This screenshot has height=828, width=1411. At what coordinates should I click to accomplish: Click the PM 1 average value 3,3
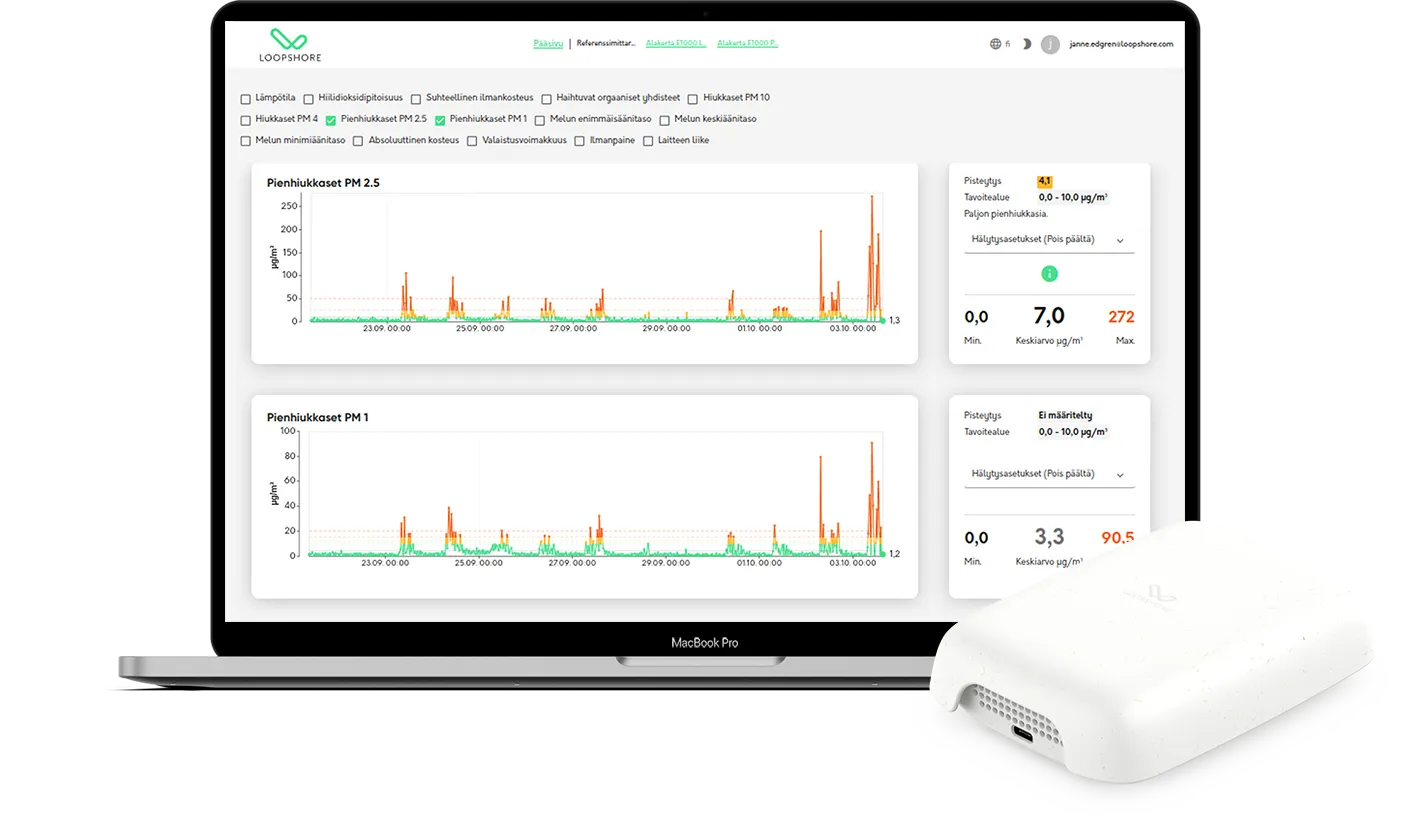1048,538
